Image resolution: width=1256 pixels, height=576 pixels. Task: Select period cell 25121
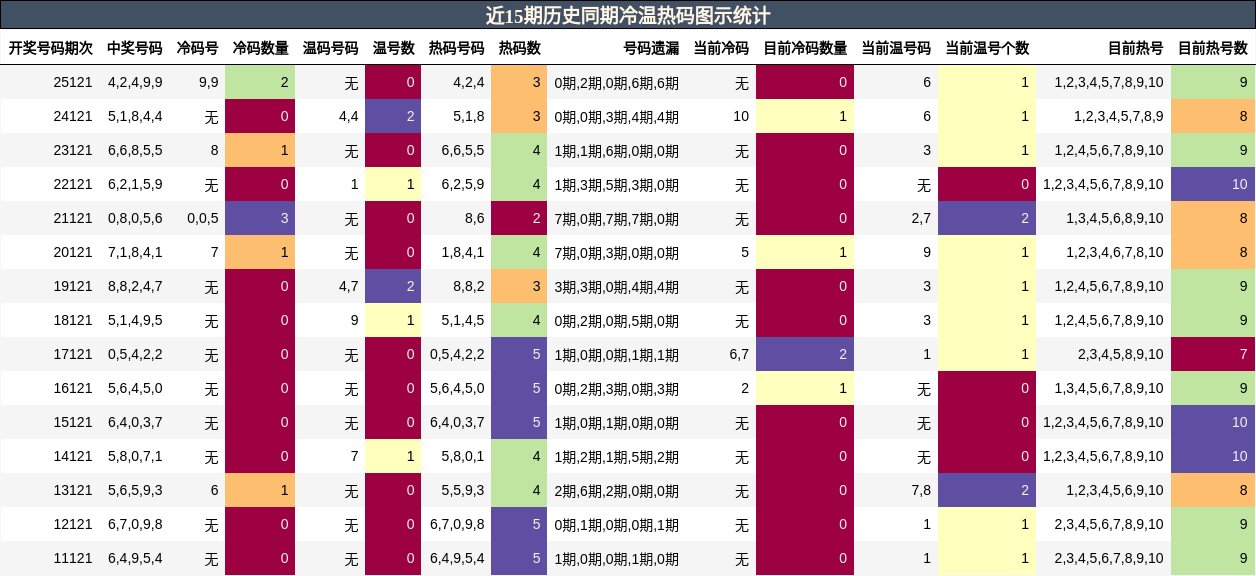pyautogui.click(x=73, y=82)
